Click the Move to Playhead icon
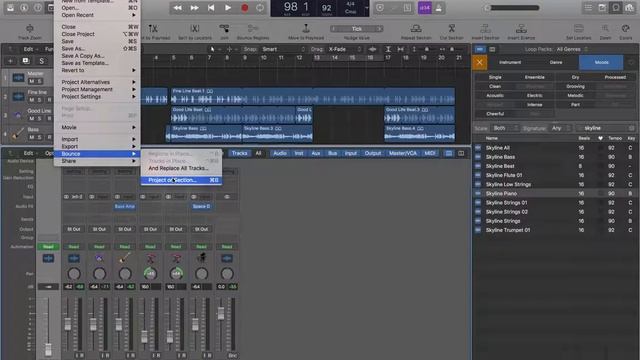 (x=306, y=29)
